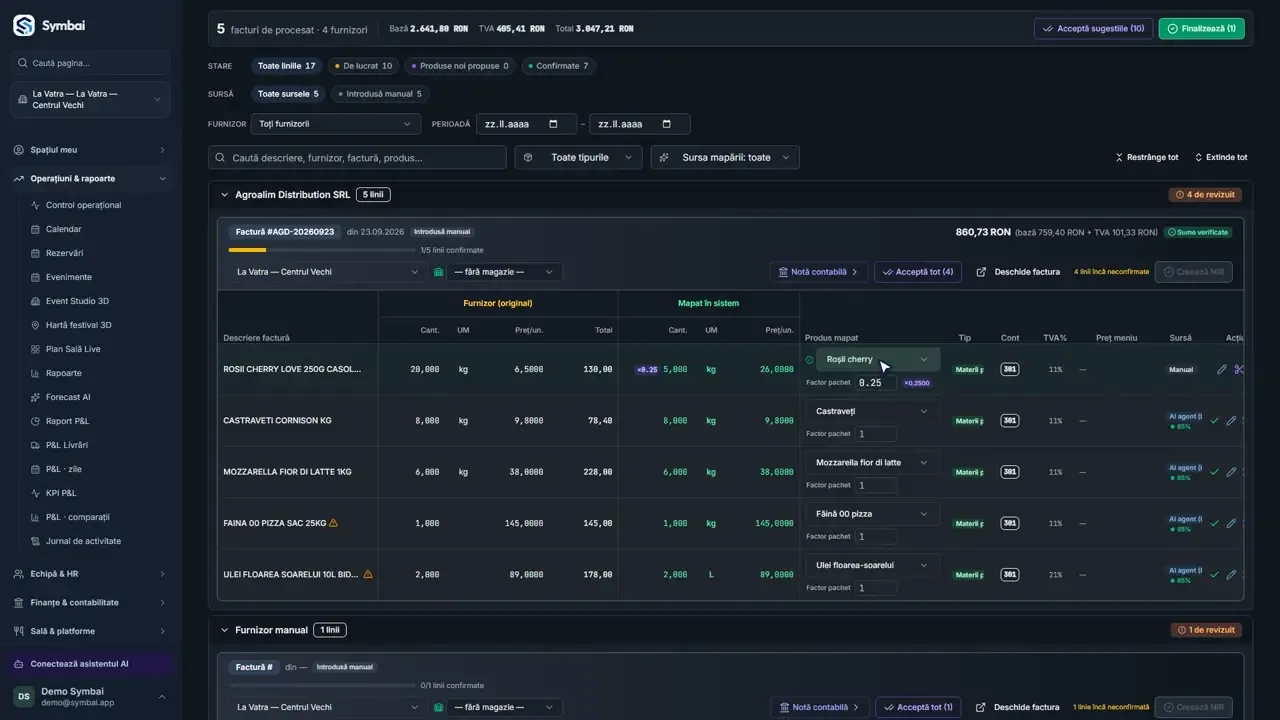Viewport: 1280px width, 720px height.
Task: Open the Toate tipurile type dropdown
Action: pyautogui.click(x=579, y=158)
